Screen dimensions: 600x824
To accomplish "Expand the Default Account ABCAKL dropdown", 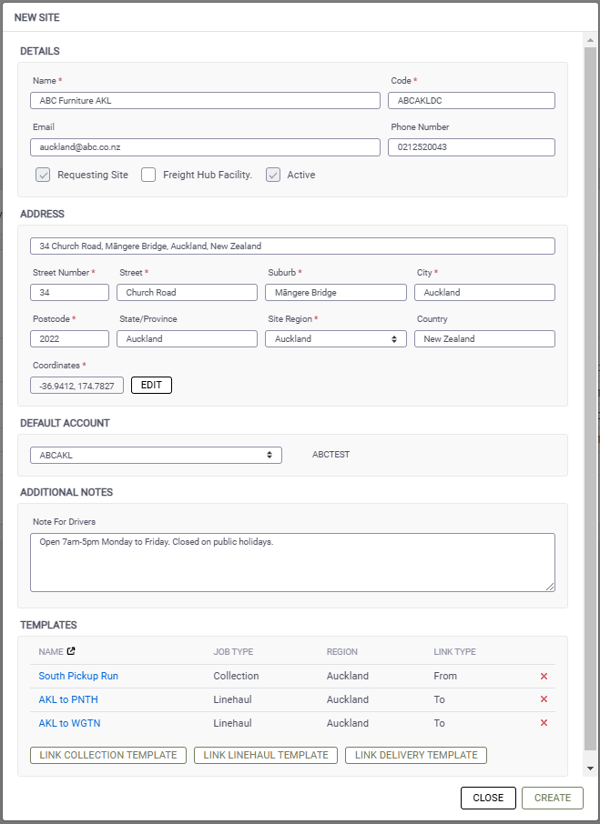I will click(x=156, y=455).
